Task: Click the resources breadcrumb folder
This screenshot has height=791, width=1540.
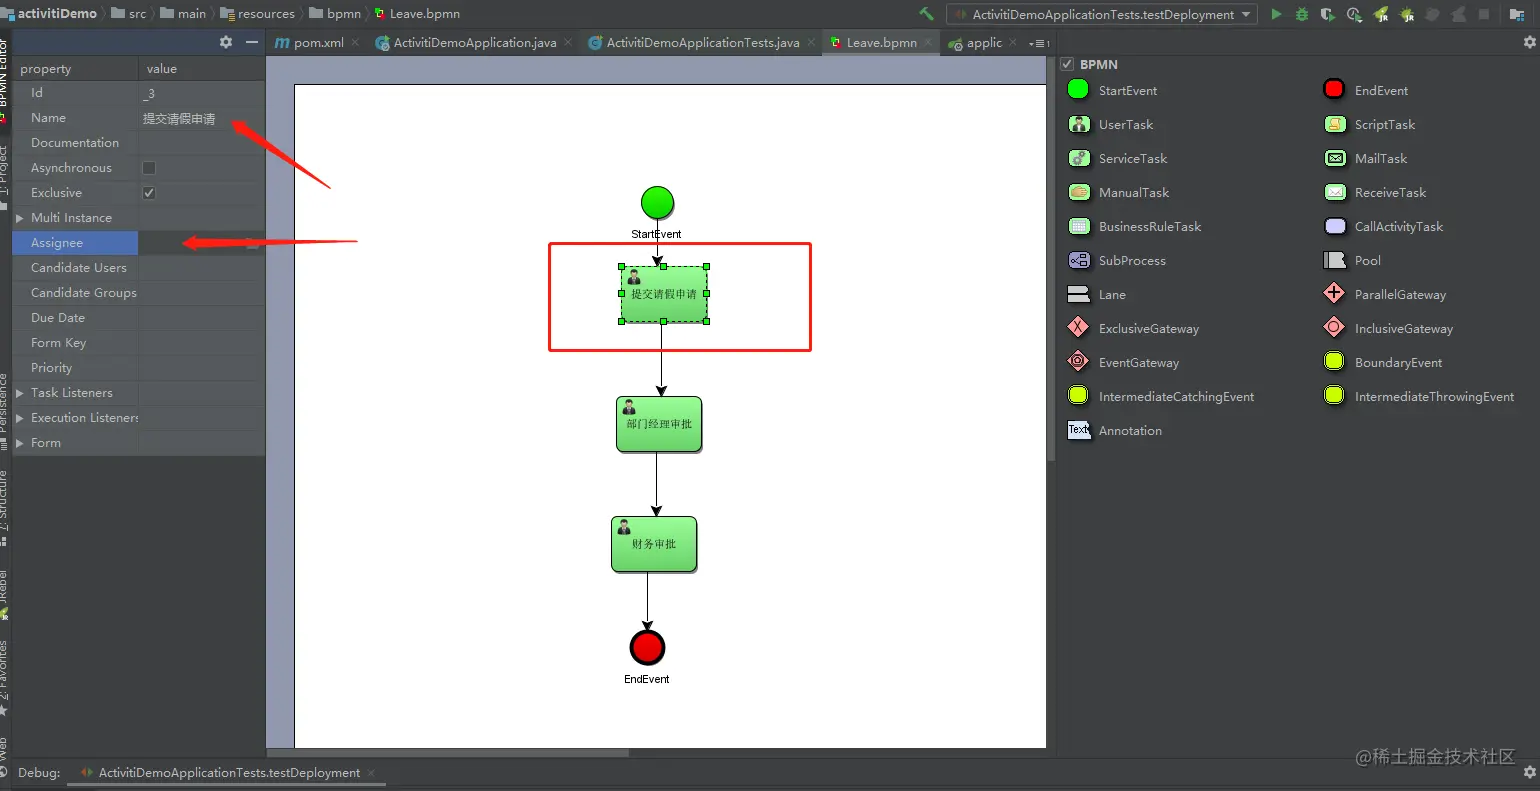Action: click(x=256, y=14)
